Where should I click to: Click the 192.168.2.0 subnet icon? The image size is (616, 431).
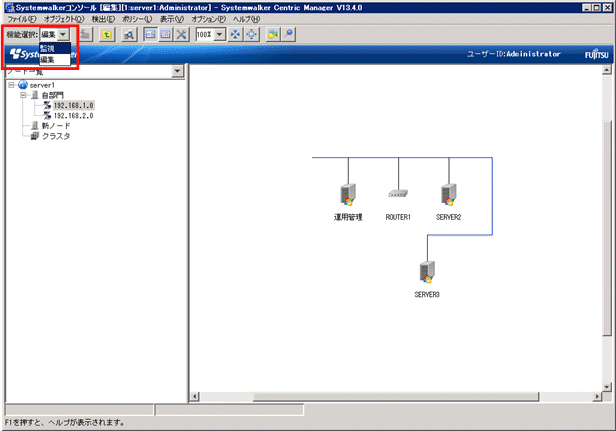click(47, 116)
